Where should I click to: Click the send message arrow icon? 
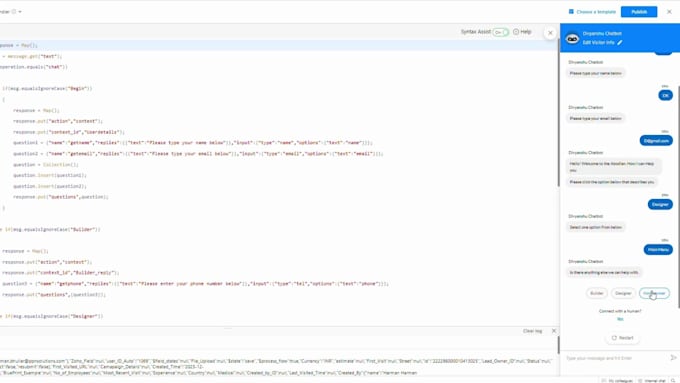click(673, 358)
